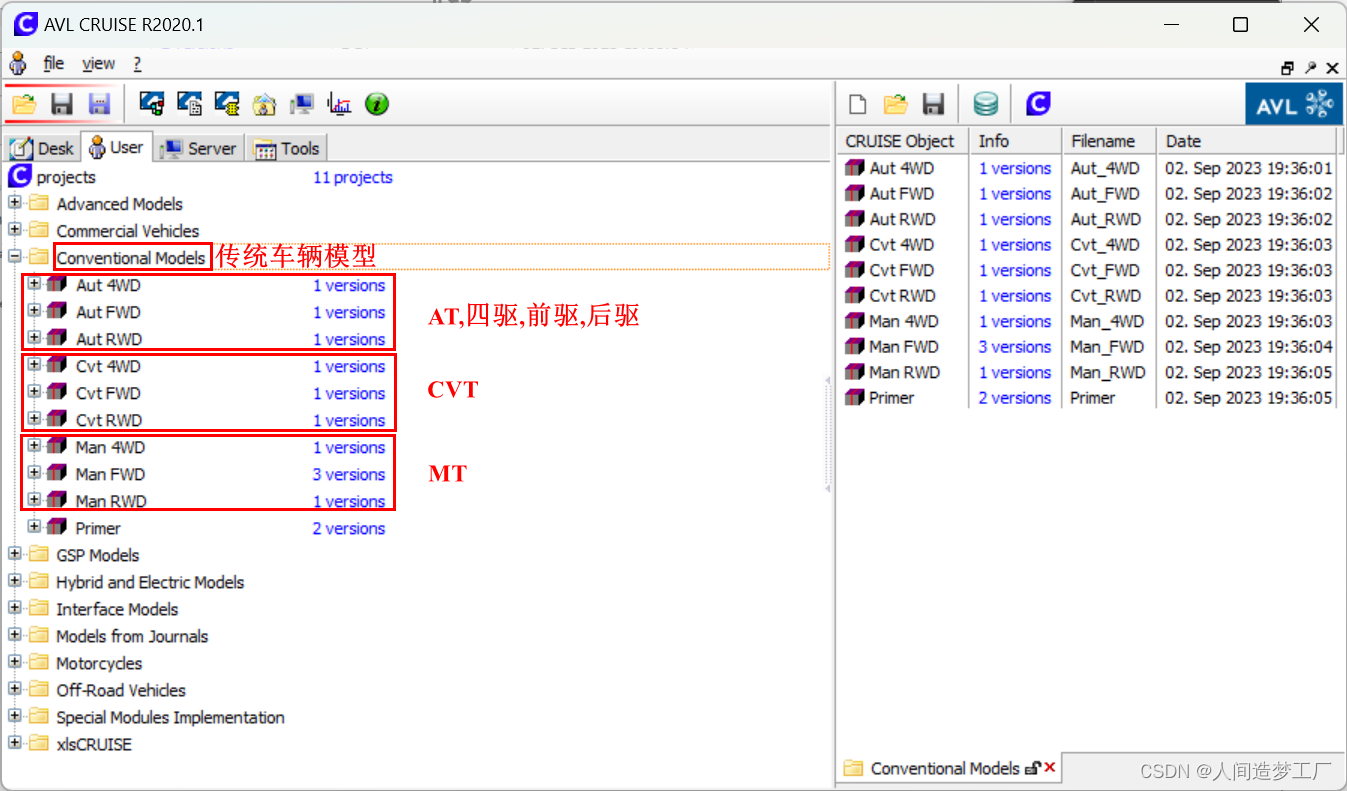Expand the Interface Models folder
Screen dimensions: 1347x791
[x=15, y=608]
